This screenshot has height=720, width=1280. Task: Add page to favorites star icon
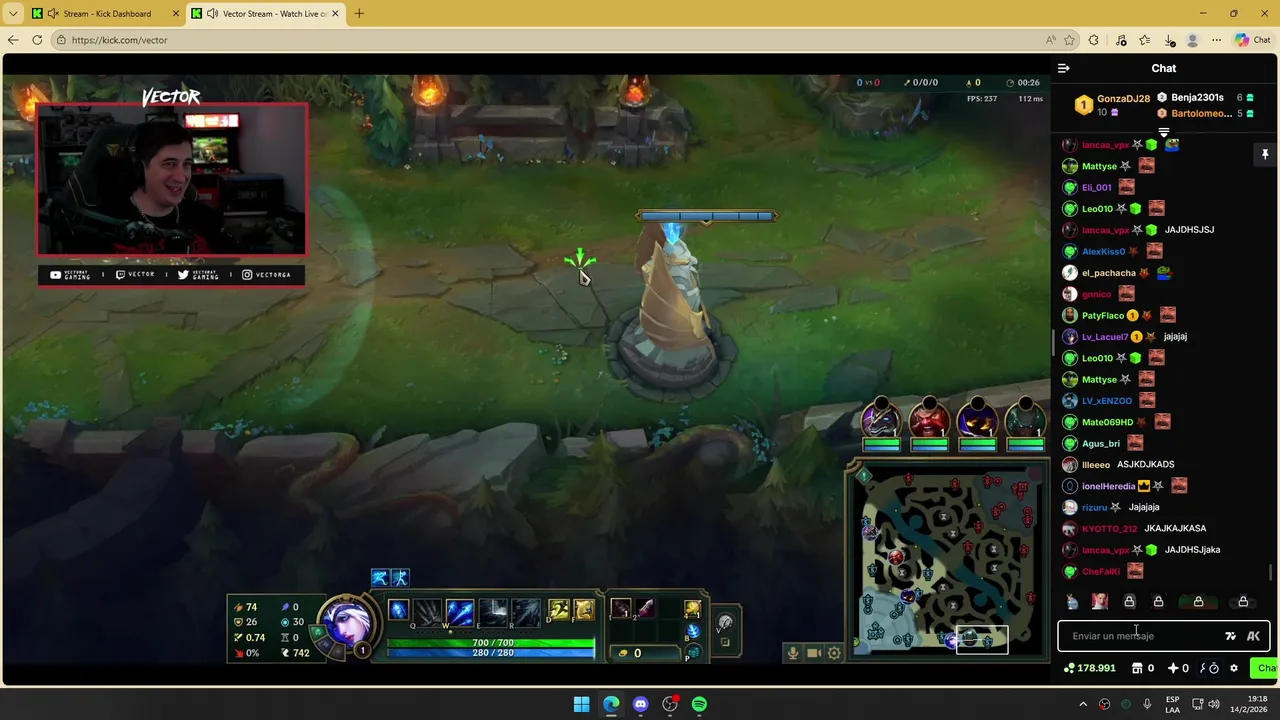pyautogui.click(x=1069, y=40)
